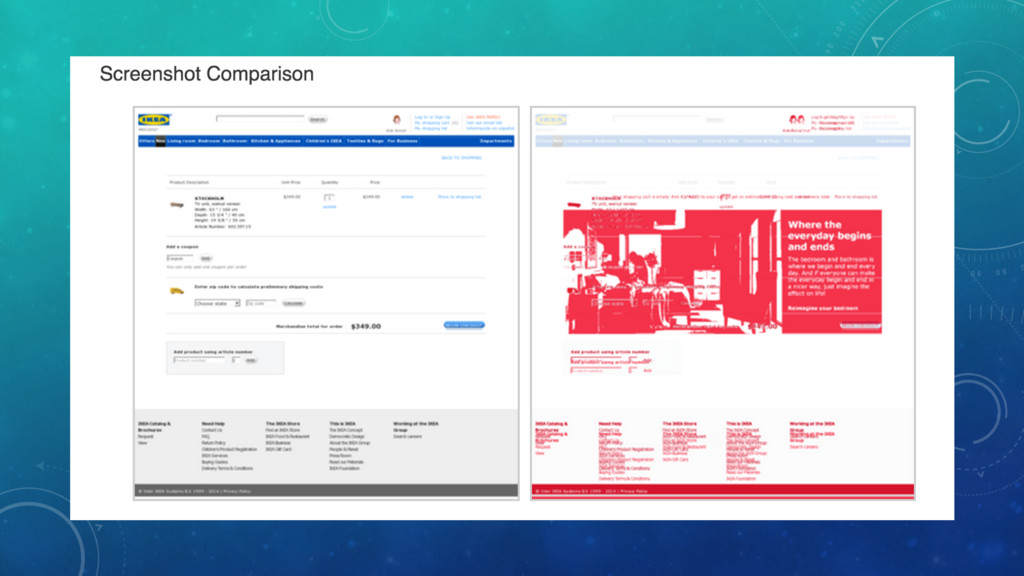Click the Coupon input field in left screenshot
Viewport: 1024px width, 576px height.
click(x=180, y=258)
